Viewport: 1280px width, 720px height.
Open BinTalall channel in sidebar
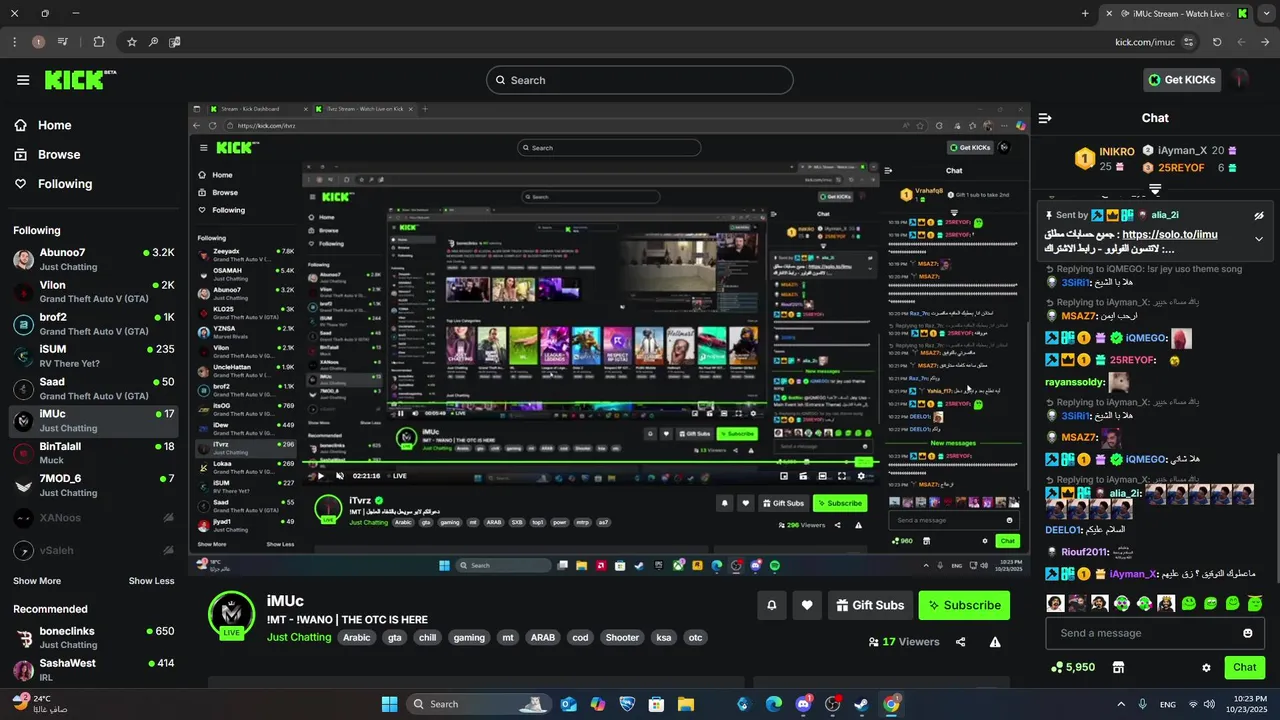pos(94,453)
